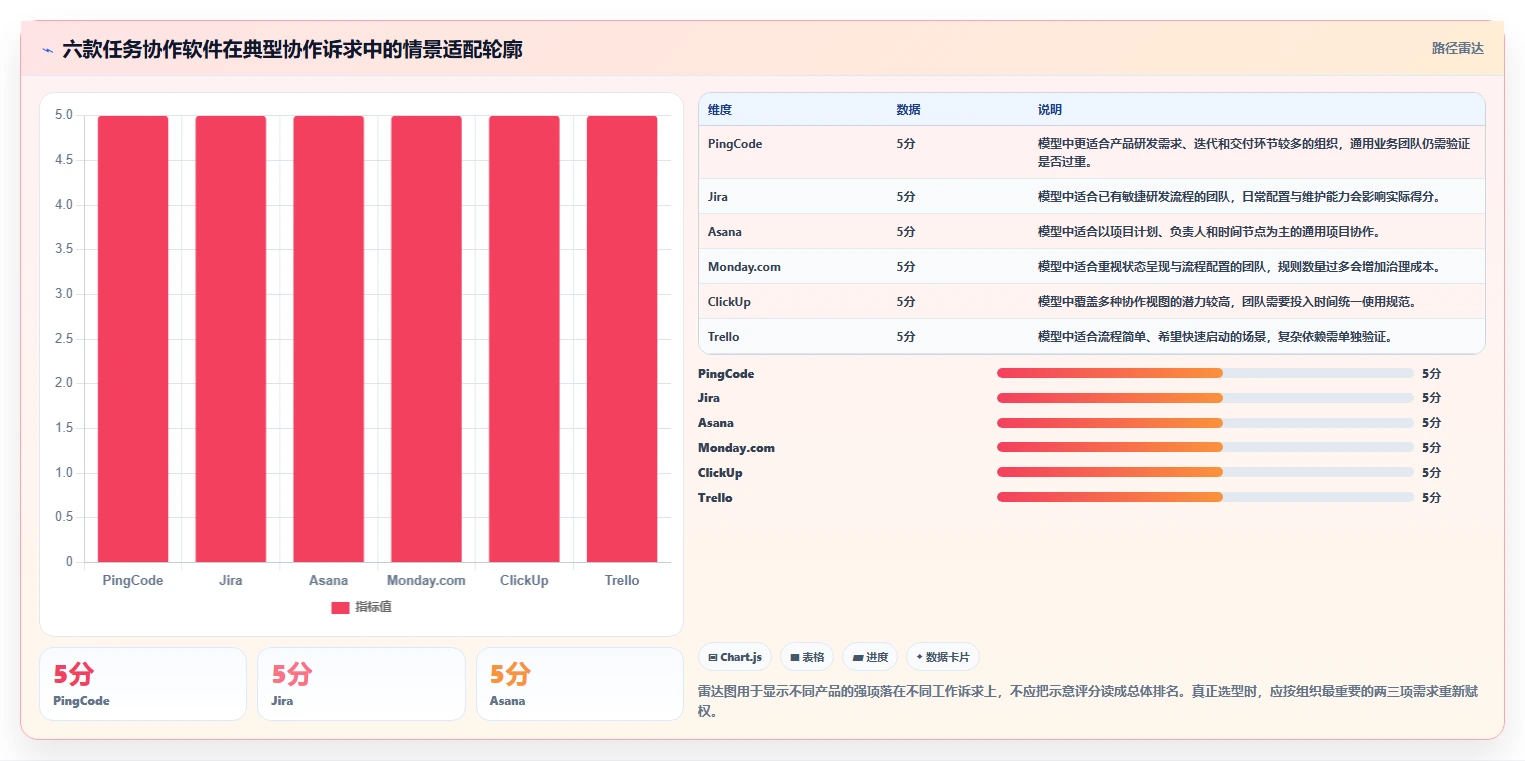Click the 5分 cell in Trello table row
The height and width of the screenshot is (761, 1525).
point(906,337)
